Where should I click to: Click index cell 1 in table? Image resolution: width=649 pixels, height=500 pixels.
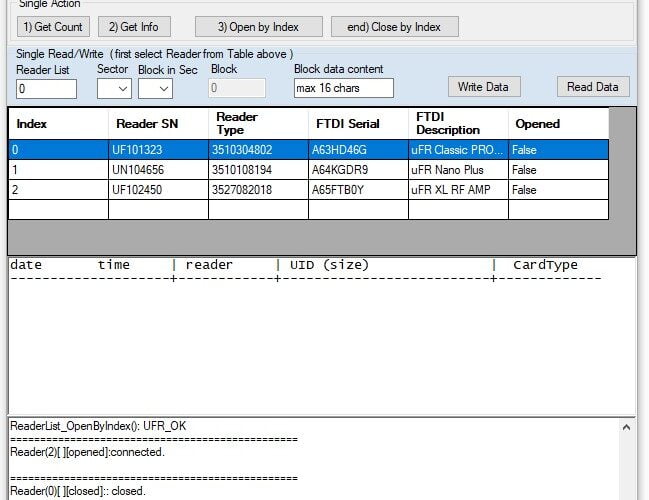58,170
